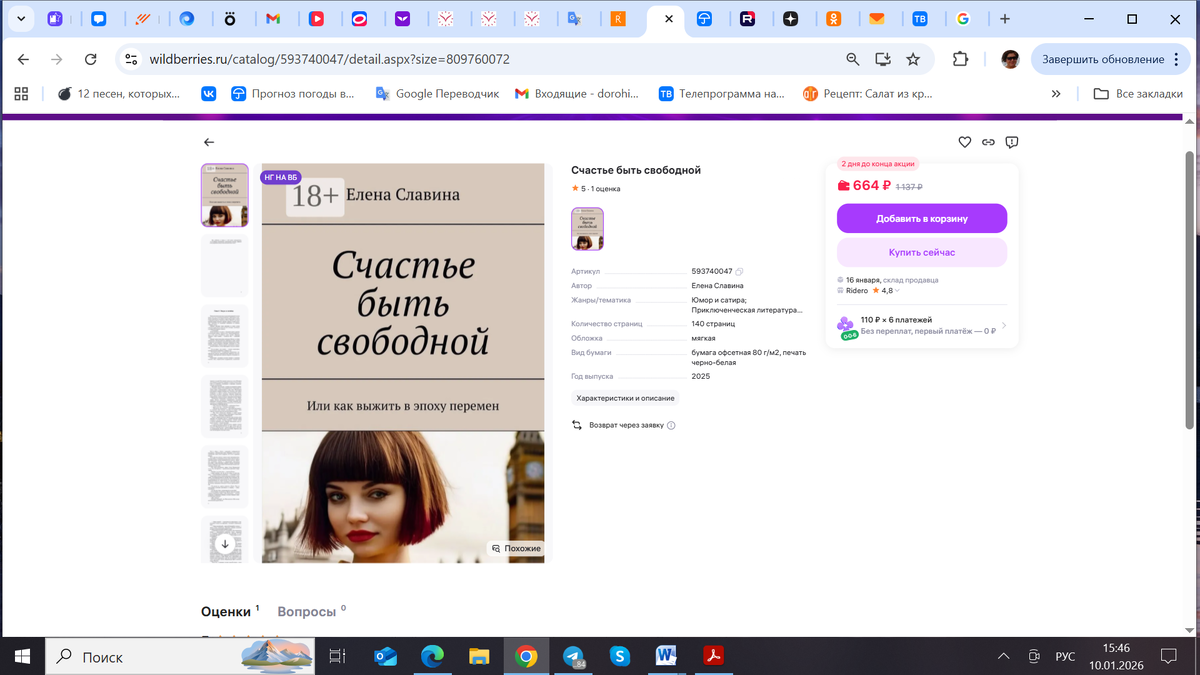Screen dimensions: 1200x675
Task: Expand the installment payments panel arrow
Action: [1005, 326]
